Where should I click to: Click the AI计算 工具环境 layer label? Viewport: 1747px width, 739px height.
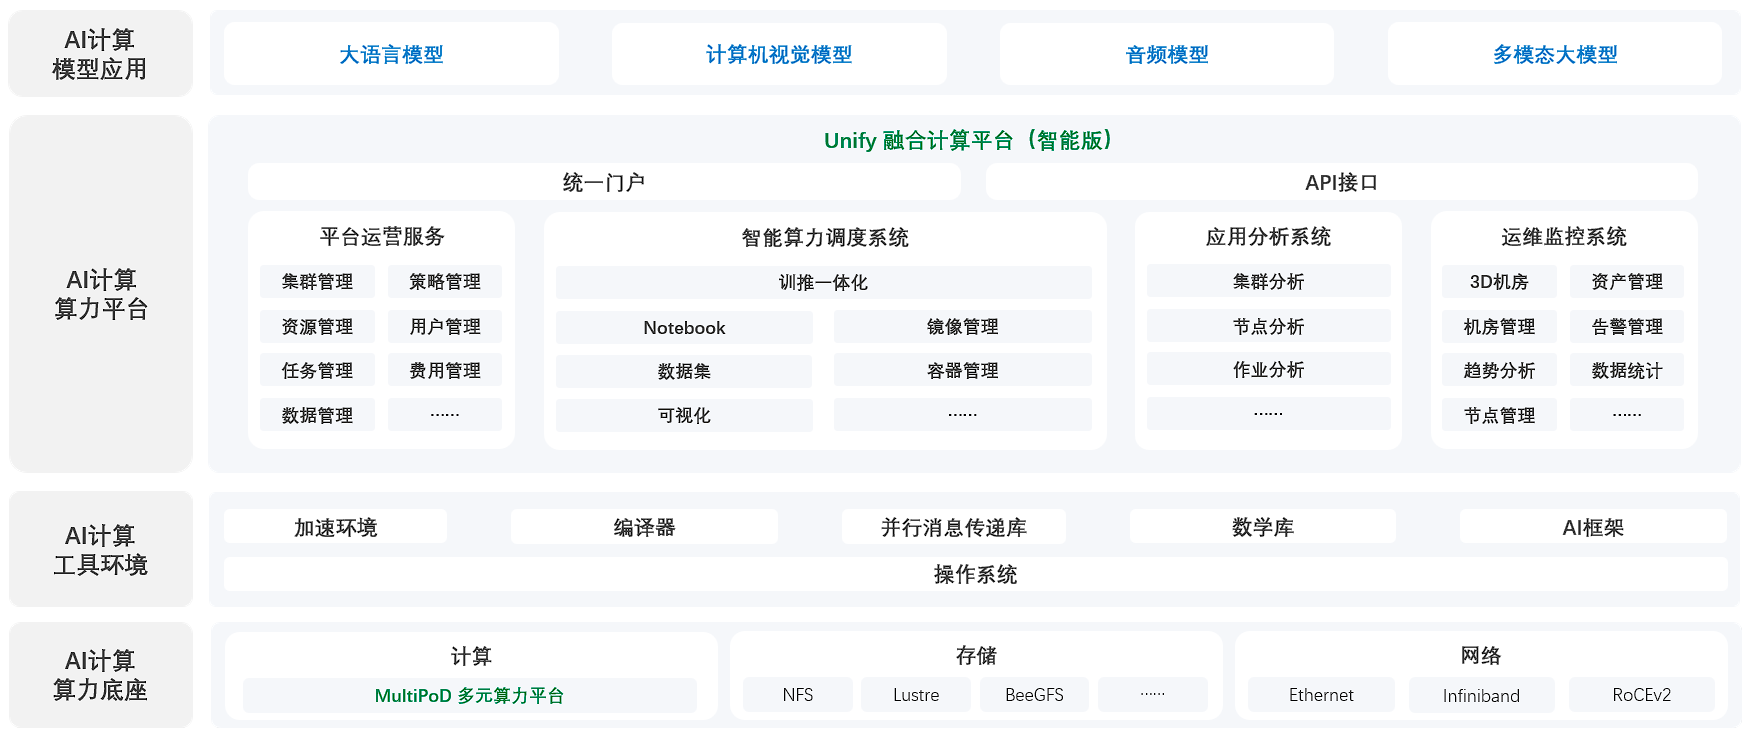pyautogui.click(x=100, y=550)
